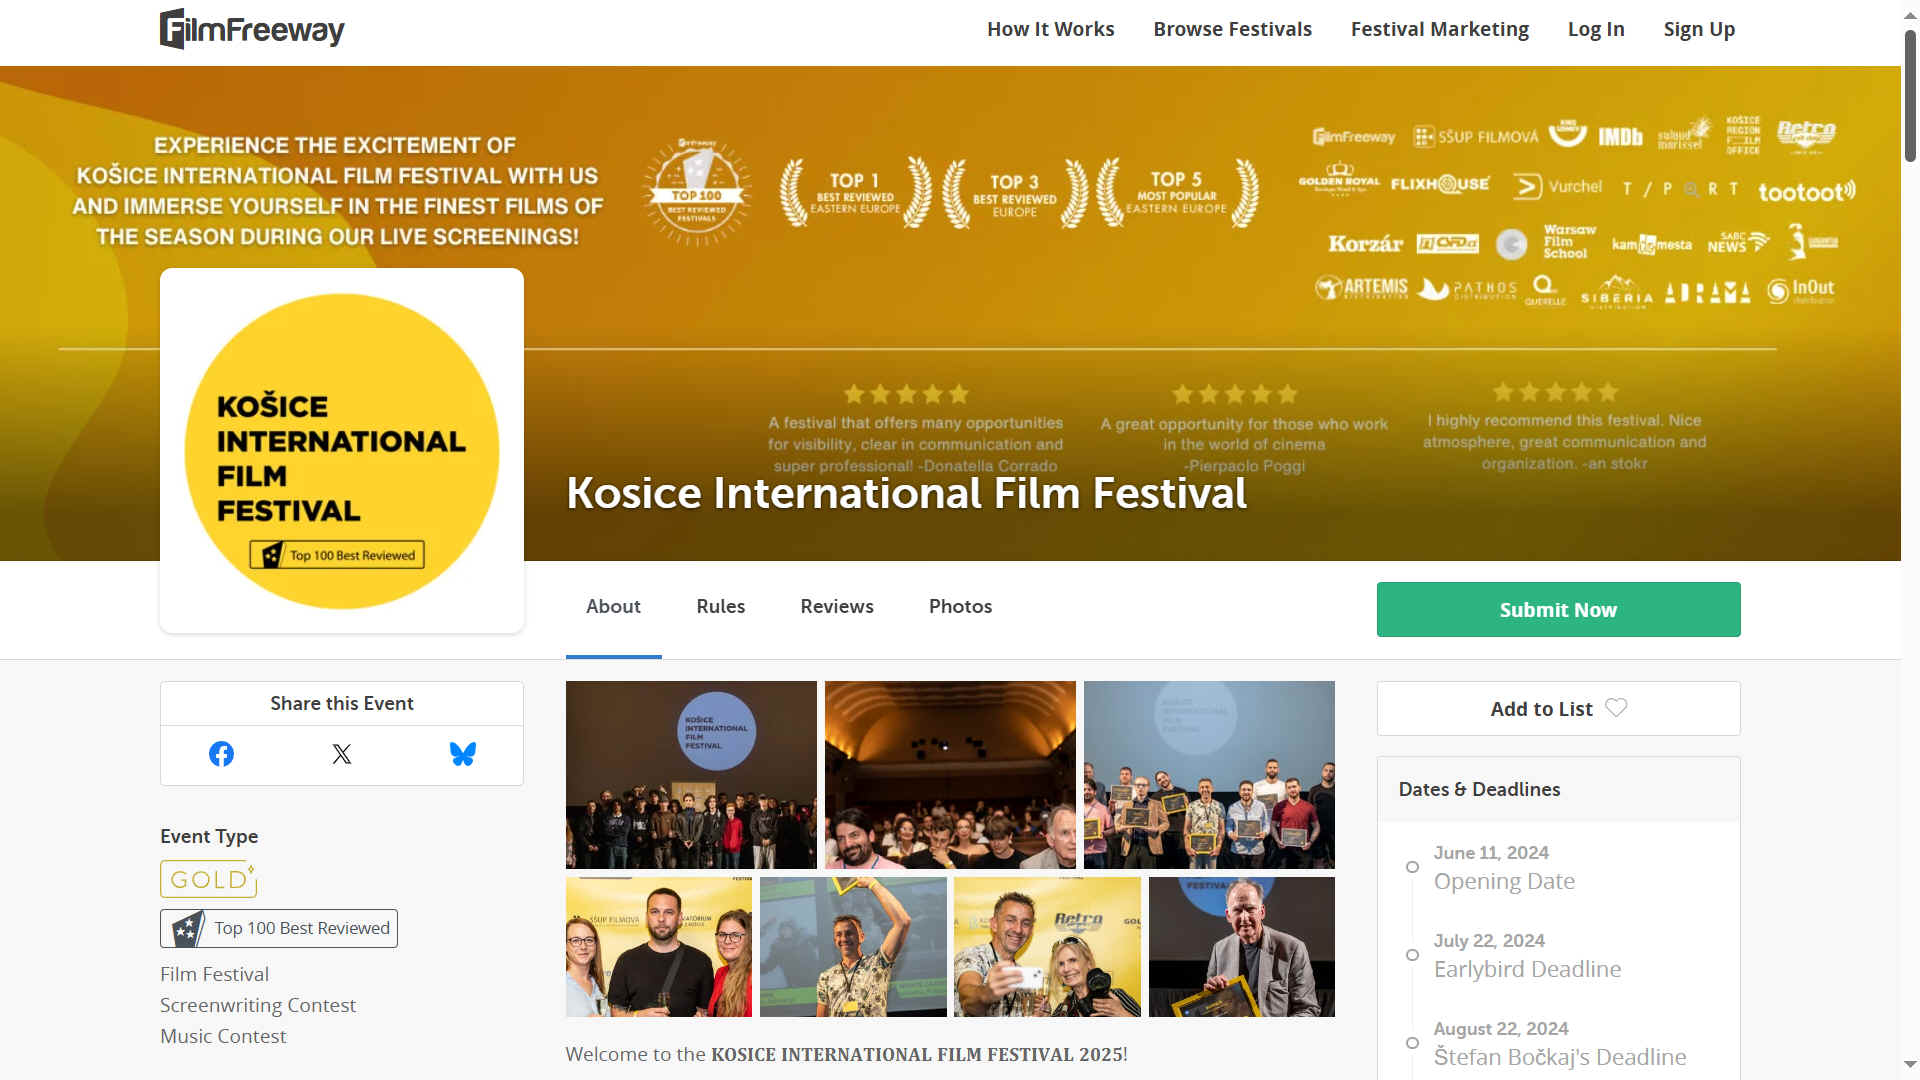1920x1080 pixels.
Task: Open the cinema audience photo thumbnail
Action: pyautogui.click(x=950, y=775)
